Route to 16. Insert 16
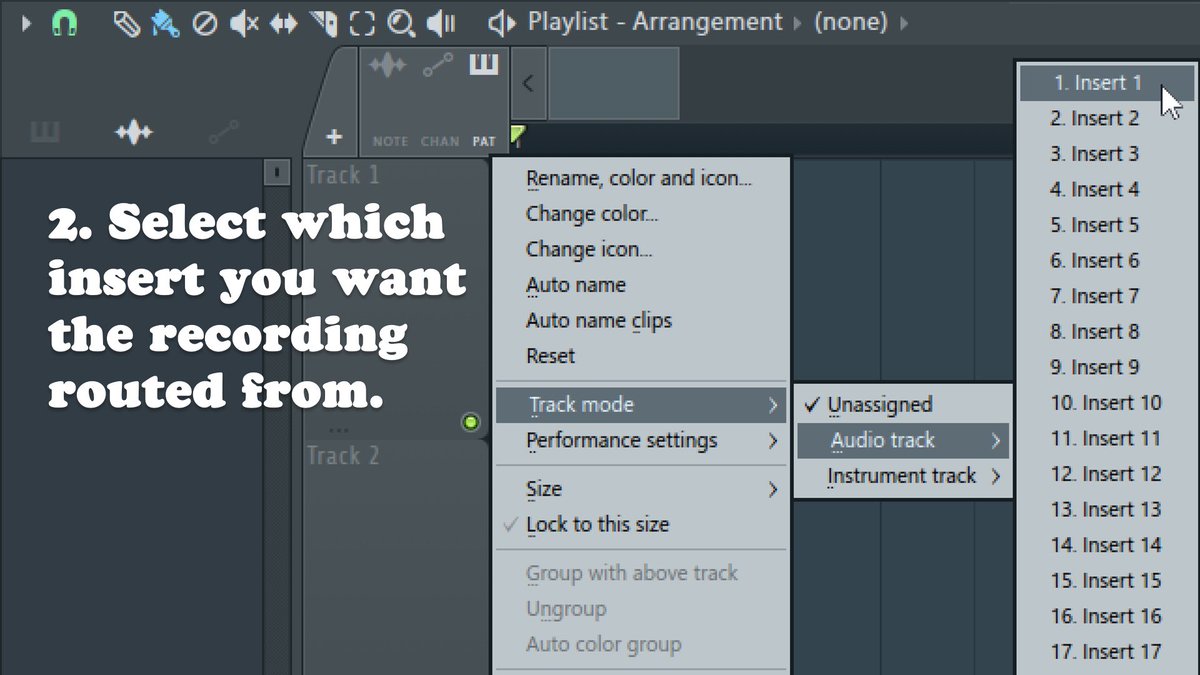Viewport: 1200px width, 675px height. tap(1106, 616)
